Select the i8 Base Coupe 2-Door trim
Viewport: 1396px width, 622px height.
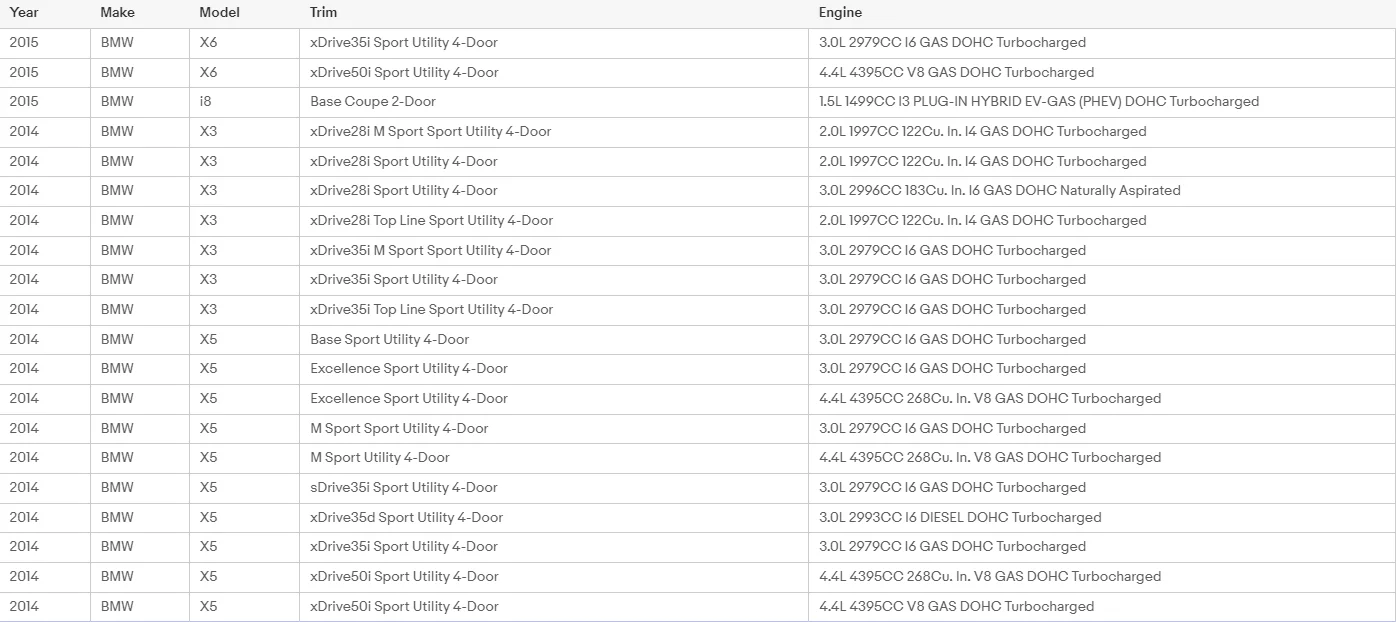(x=373, y=101)
